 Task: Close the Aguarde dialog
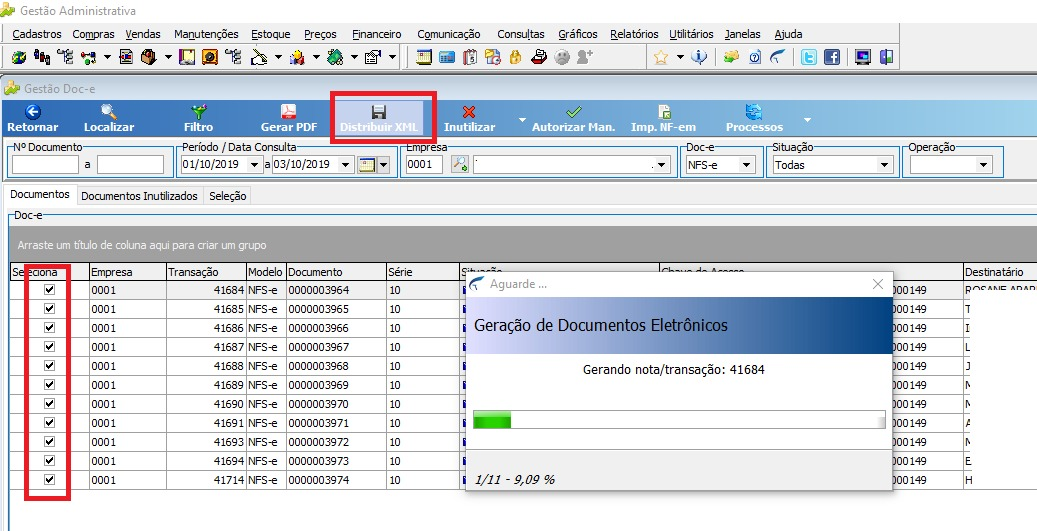[x=878, y=284]
